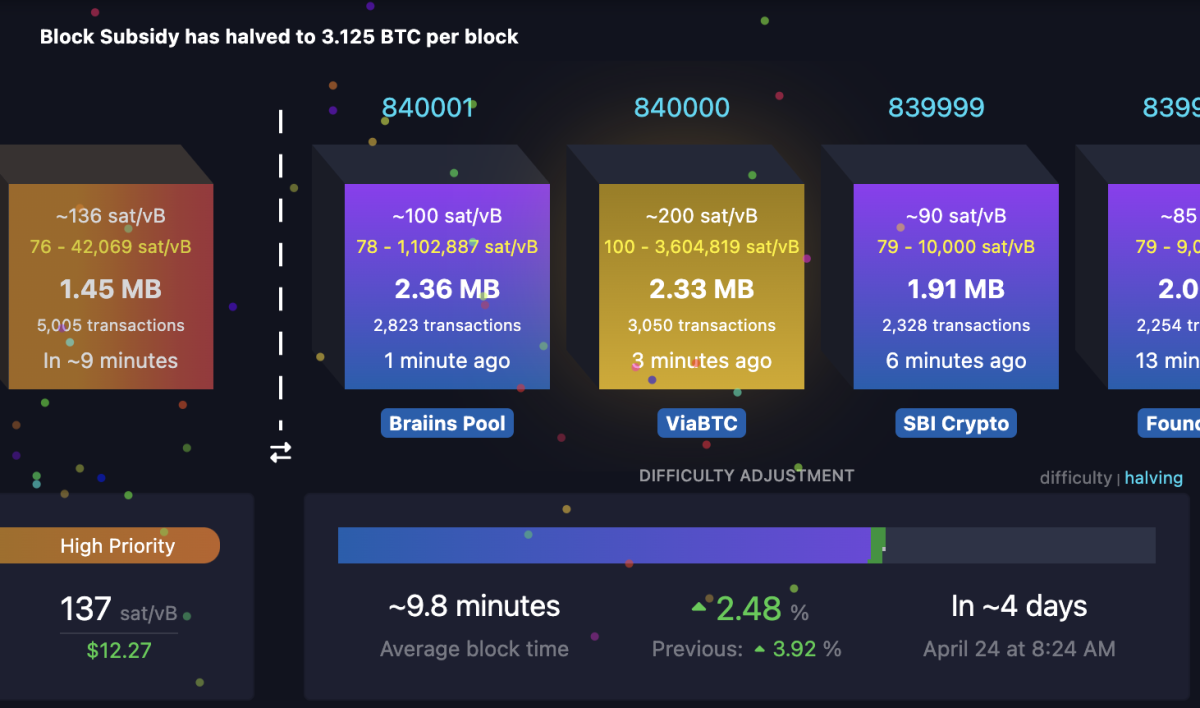Switch to the halving tab

point(1153,478)
